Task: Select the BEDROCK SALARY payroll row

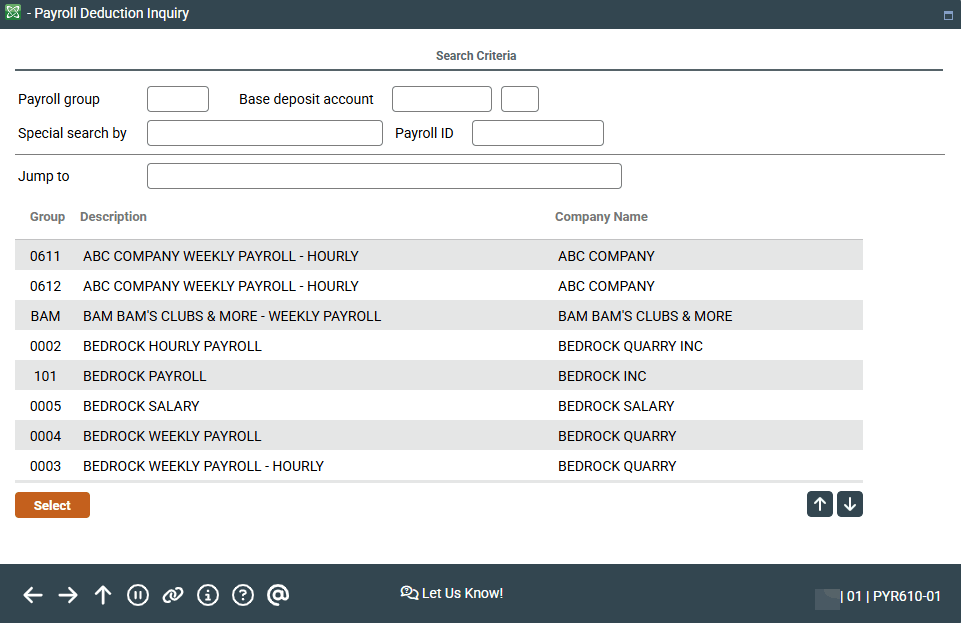Action: [141, 406]
